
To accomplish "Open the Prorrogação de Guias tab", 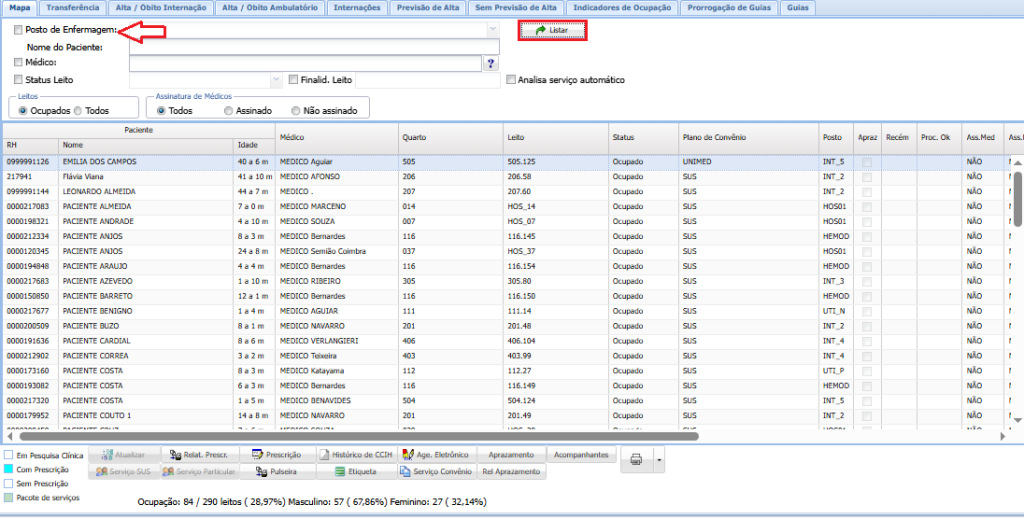I will click(729, 8).
